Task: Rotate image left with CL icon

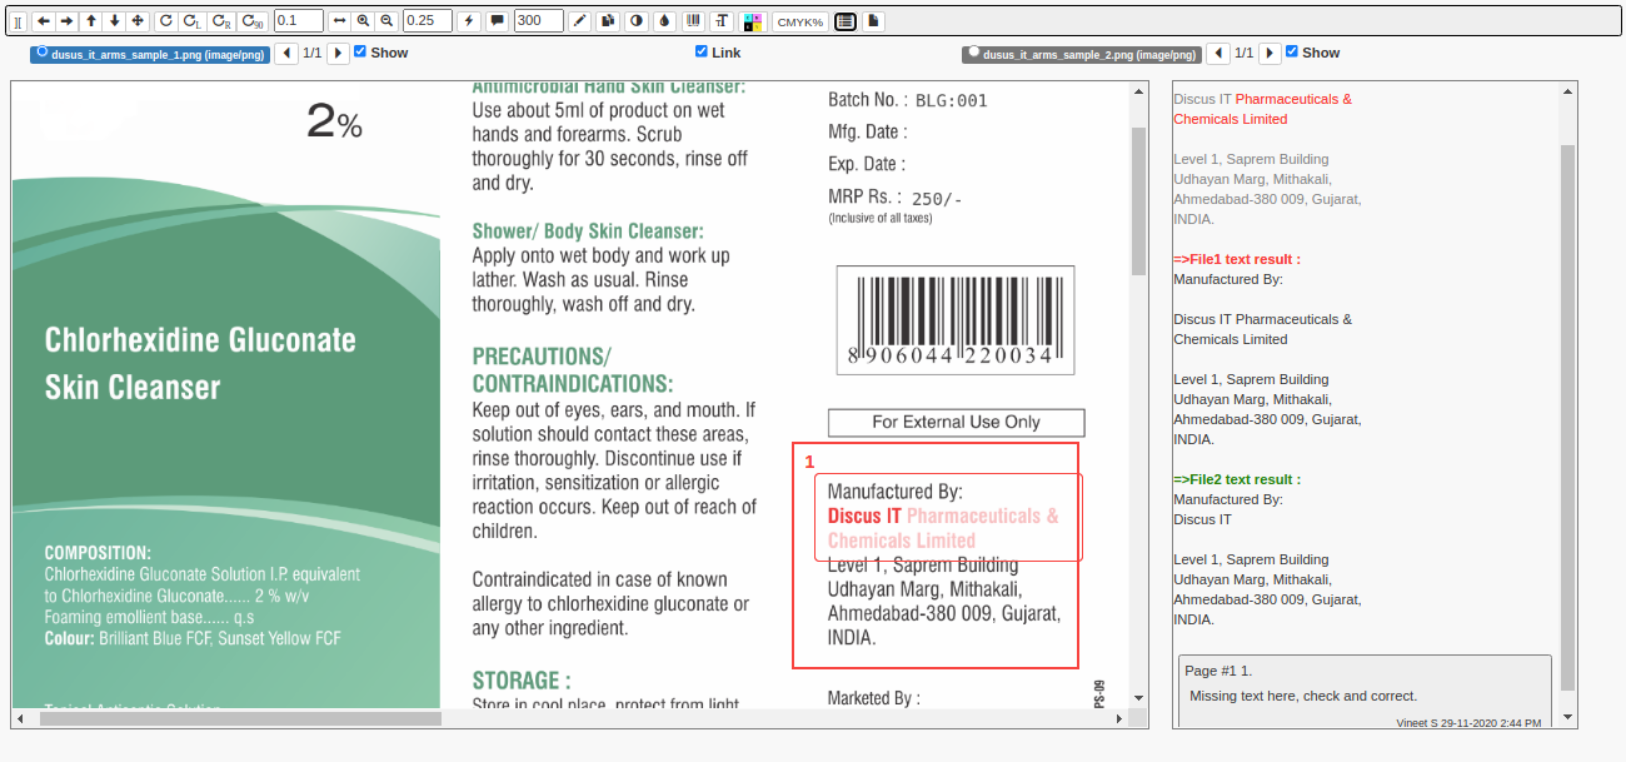Action: pyautogui.click(x=192, y=21)
